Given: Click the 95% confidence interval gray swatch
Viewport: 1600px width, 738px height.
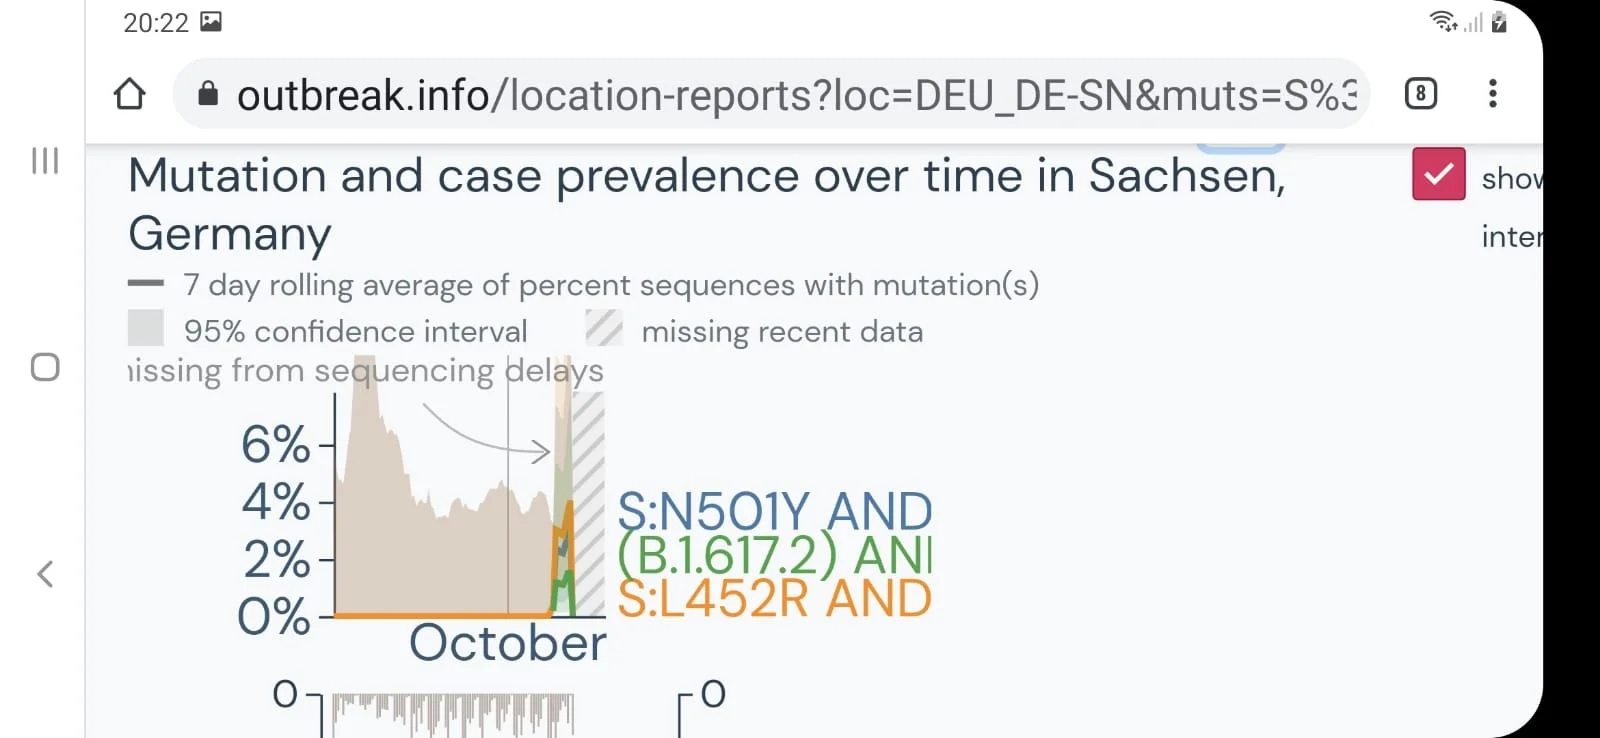Looking at the screenshot, I should pyautogui.click(x=146, y=328).
